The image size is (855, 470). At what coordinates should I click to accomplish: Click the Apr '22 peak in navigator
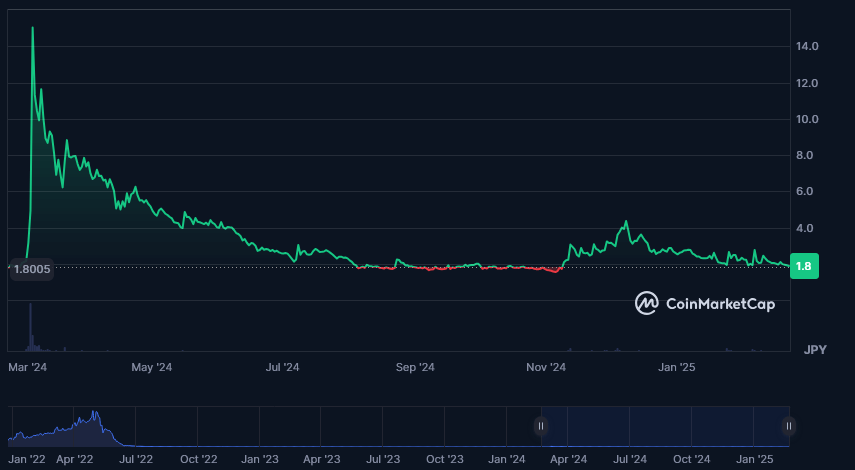click(95, 414)
